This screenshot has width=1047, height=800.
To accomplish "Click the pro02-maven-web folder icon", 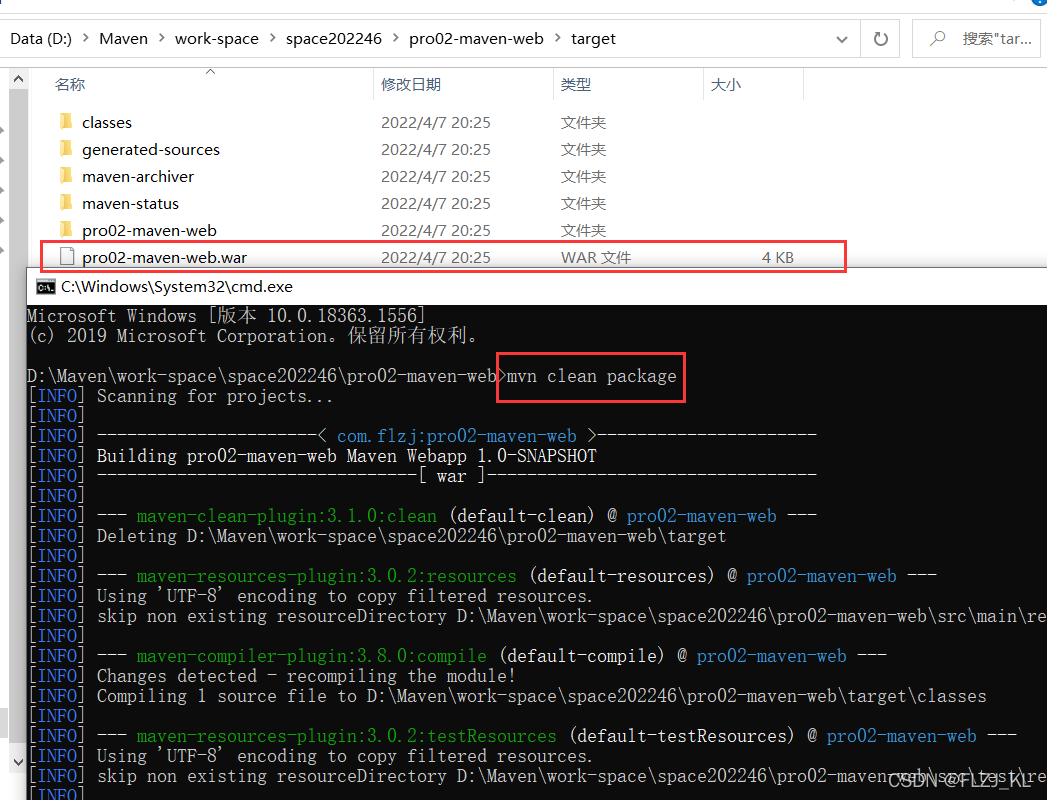I will point(66,230).
